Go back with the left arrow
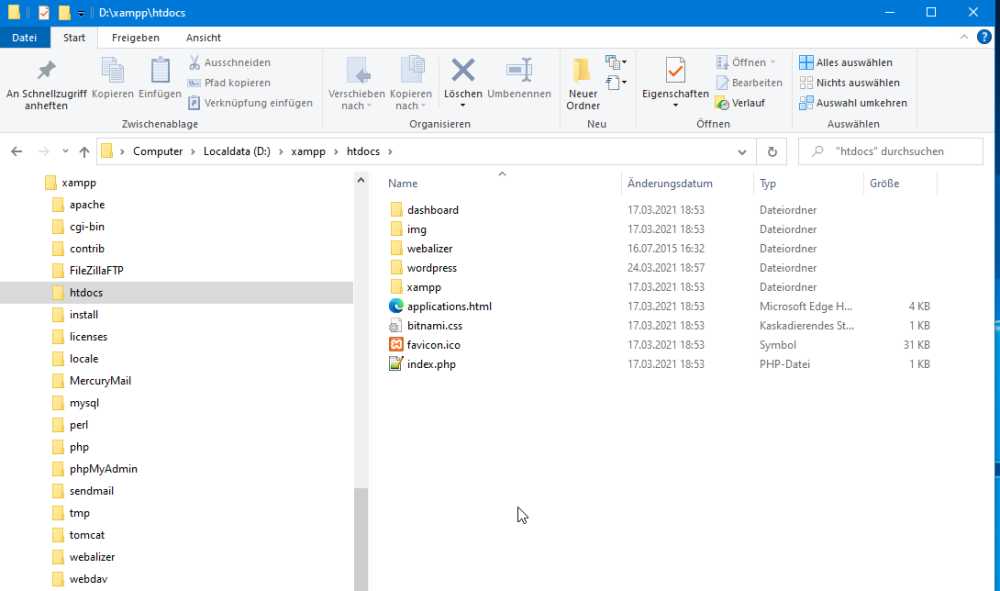This screenshot has height=591, width=1000. pos(17,151)
